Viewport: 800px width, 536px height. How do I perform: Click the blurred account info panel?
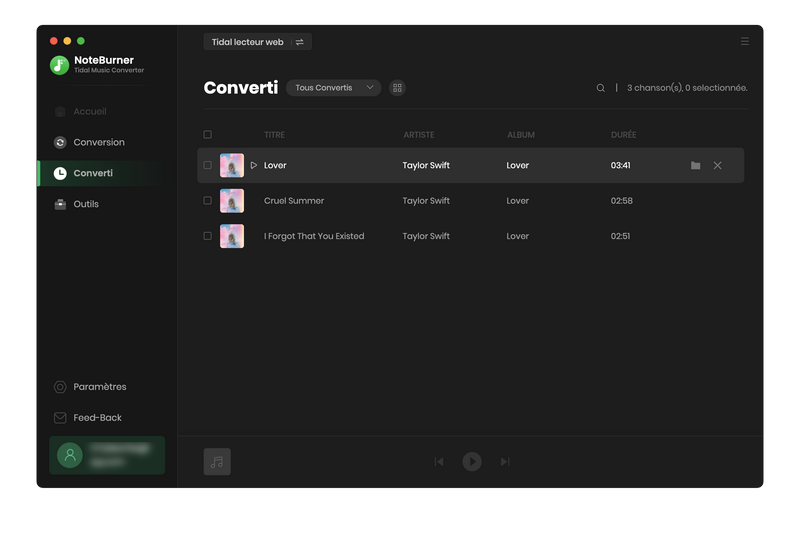[x=107, y=455]
